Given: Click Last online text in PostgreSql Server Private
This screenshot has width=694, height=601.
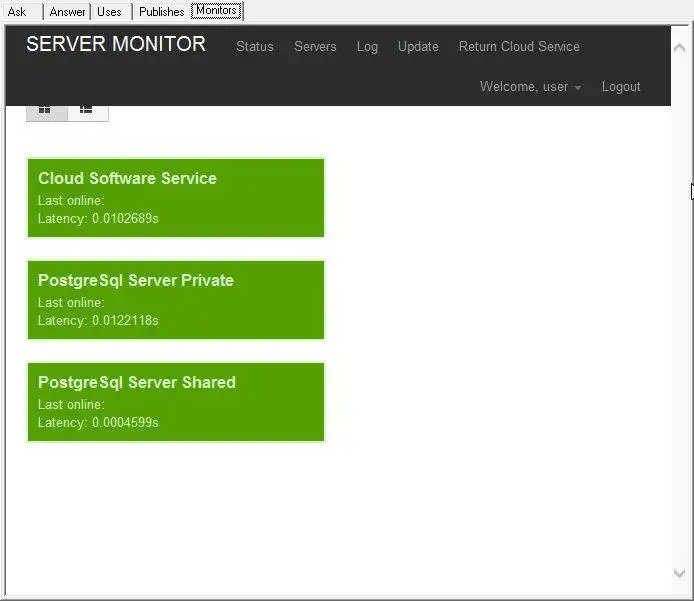Looking at the screenshot, I should point(71,303).
